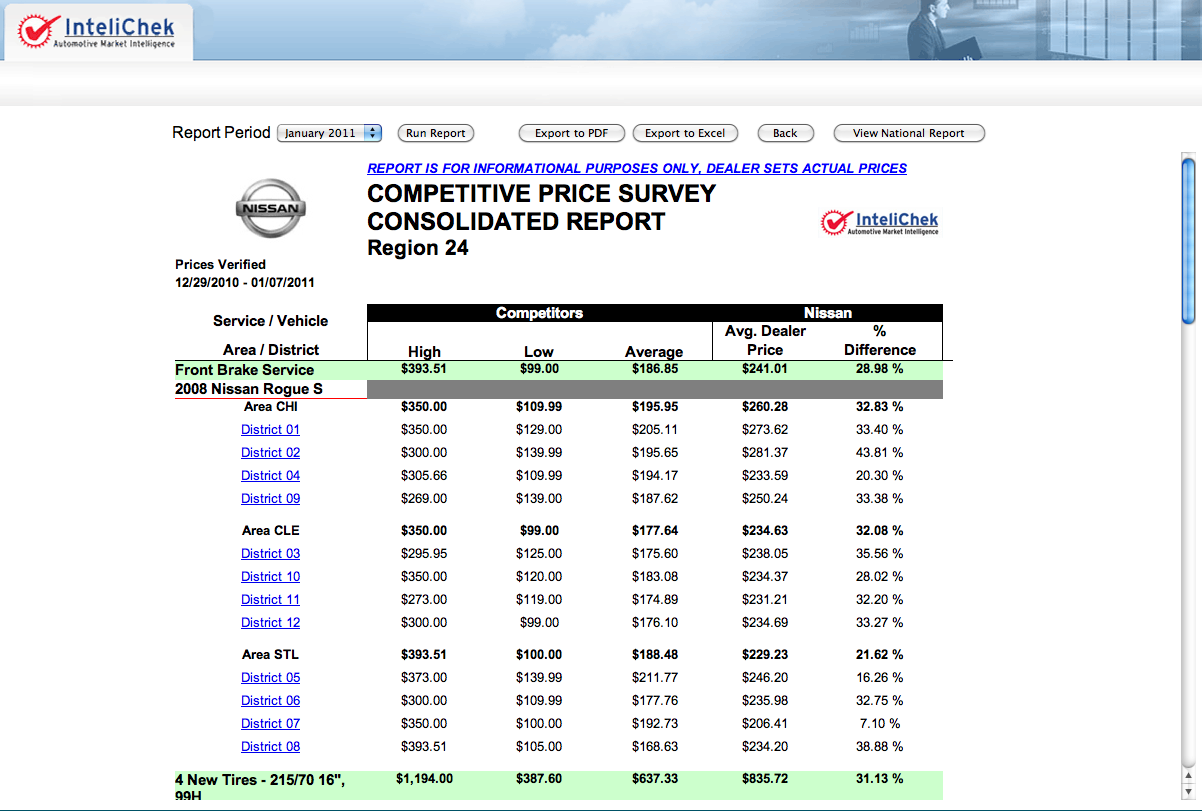This screenshot has width=1202, height=811.
Task: Click the scrollbar down arrow
Action: pyautogui.click(x=1188, y=791)
